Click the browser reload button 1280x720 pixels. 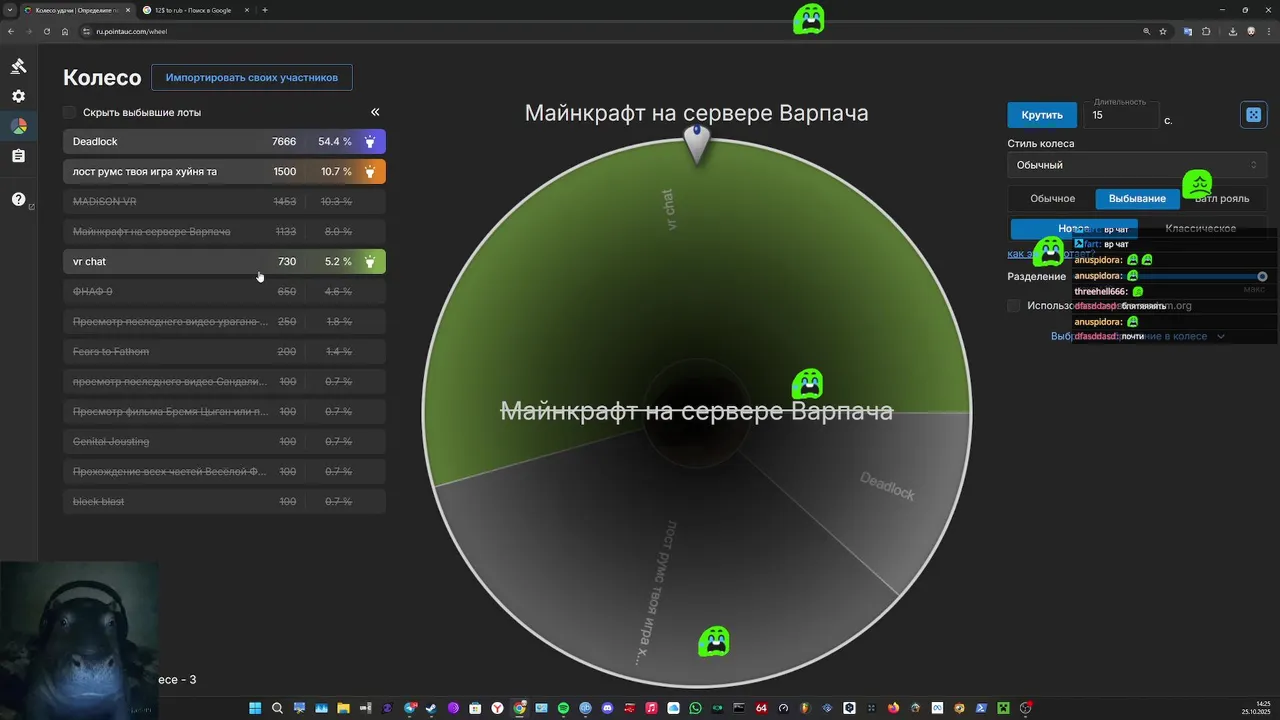click(x=46, y=31)
